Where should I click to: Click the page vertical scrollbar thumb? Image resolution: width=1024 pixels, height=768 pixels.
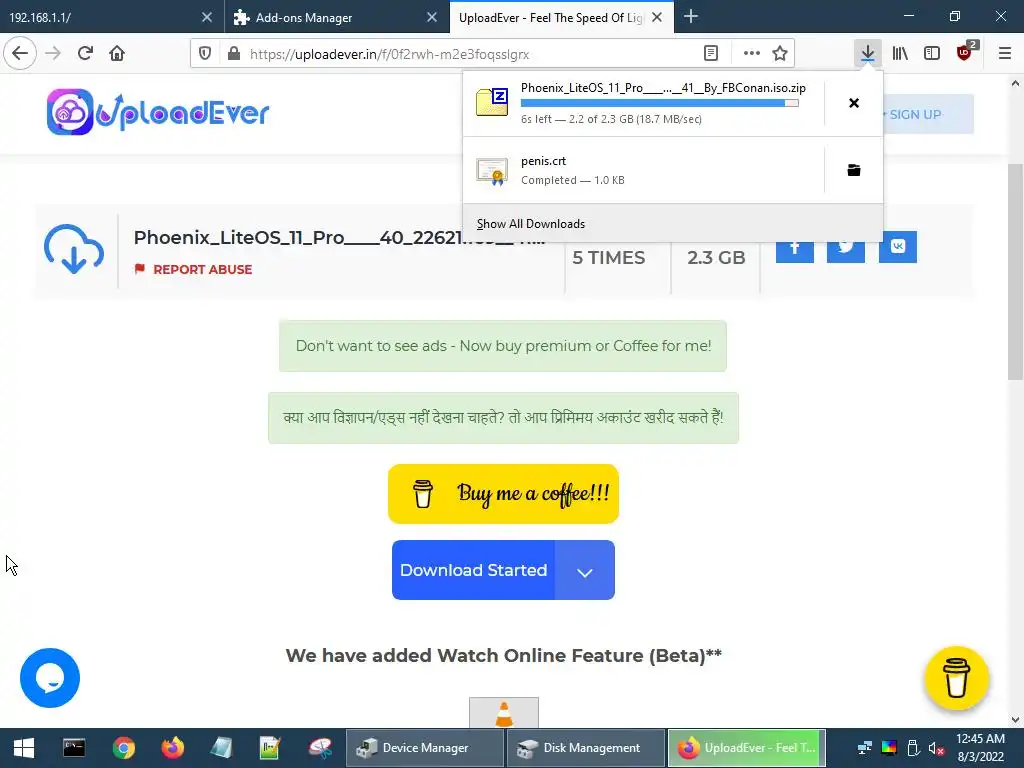1015,271
